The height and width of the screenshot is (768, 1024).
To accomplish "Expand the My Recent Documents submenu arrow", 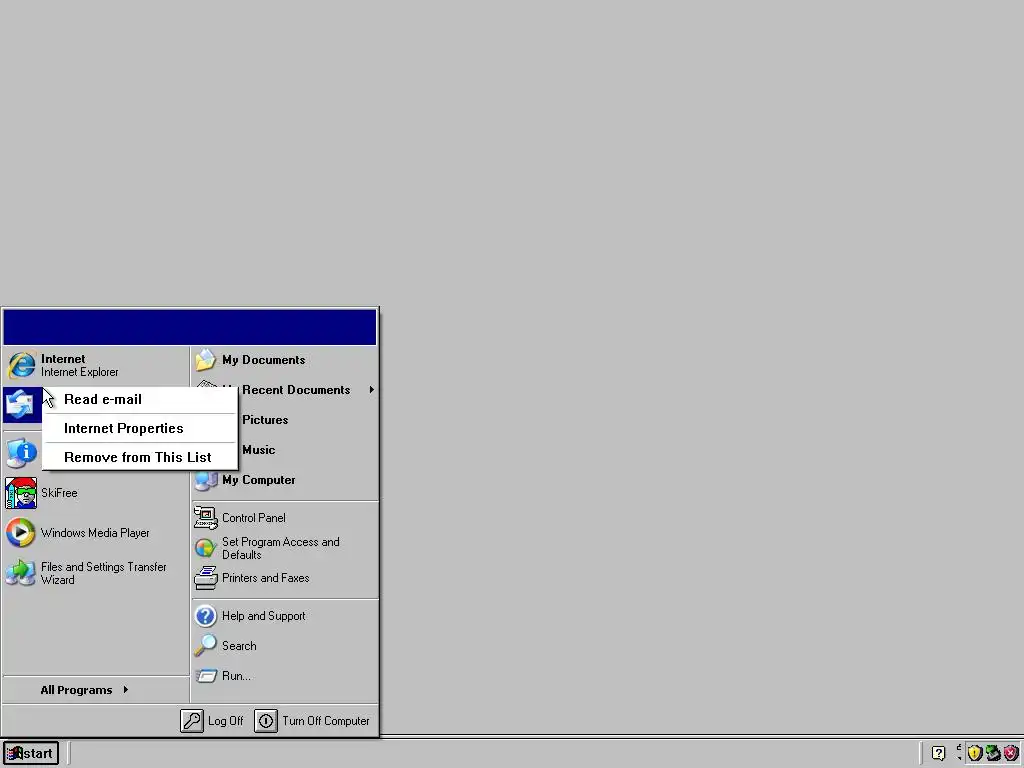I will point(372,390).
